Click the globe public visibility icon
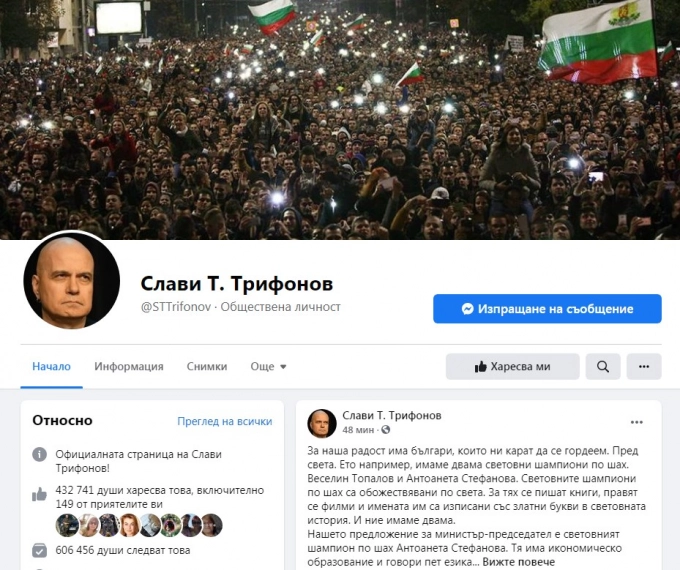This screenshot has width=680, height=570. click(x=386, y=430)
